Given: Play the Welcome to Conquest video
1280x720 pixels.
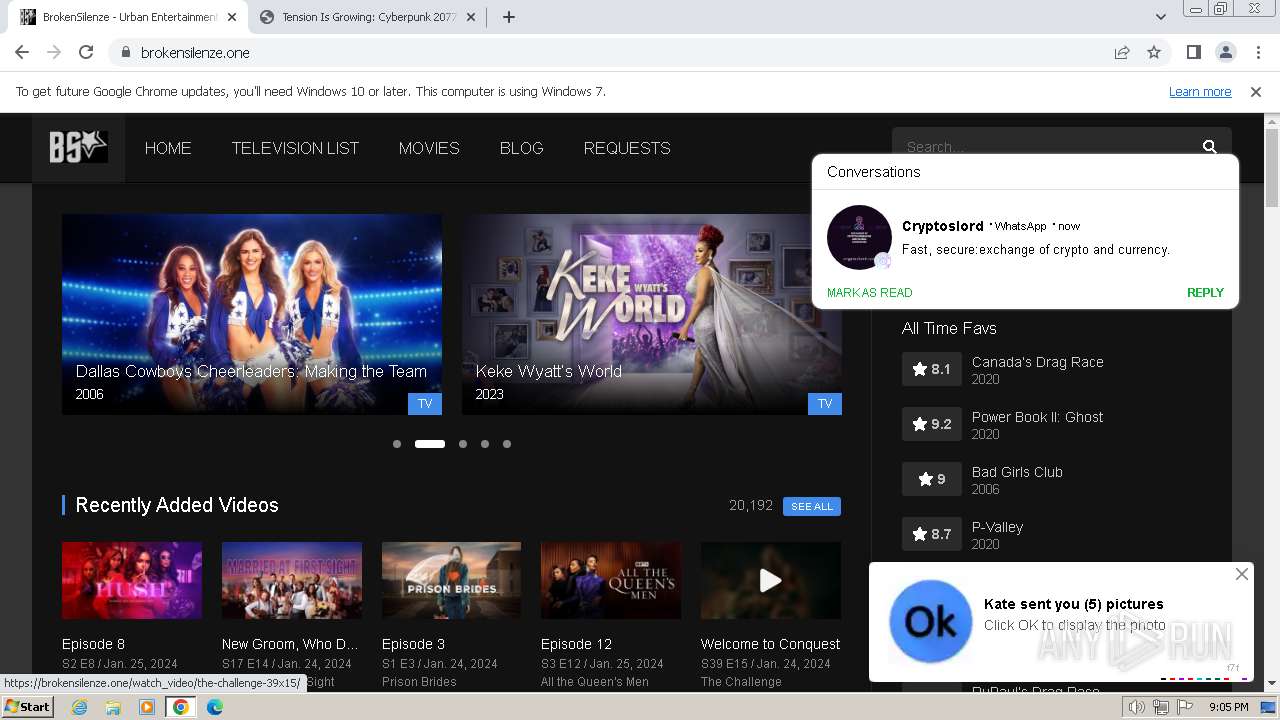Looking at the screenshot, I should [771, 581].
